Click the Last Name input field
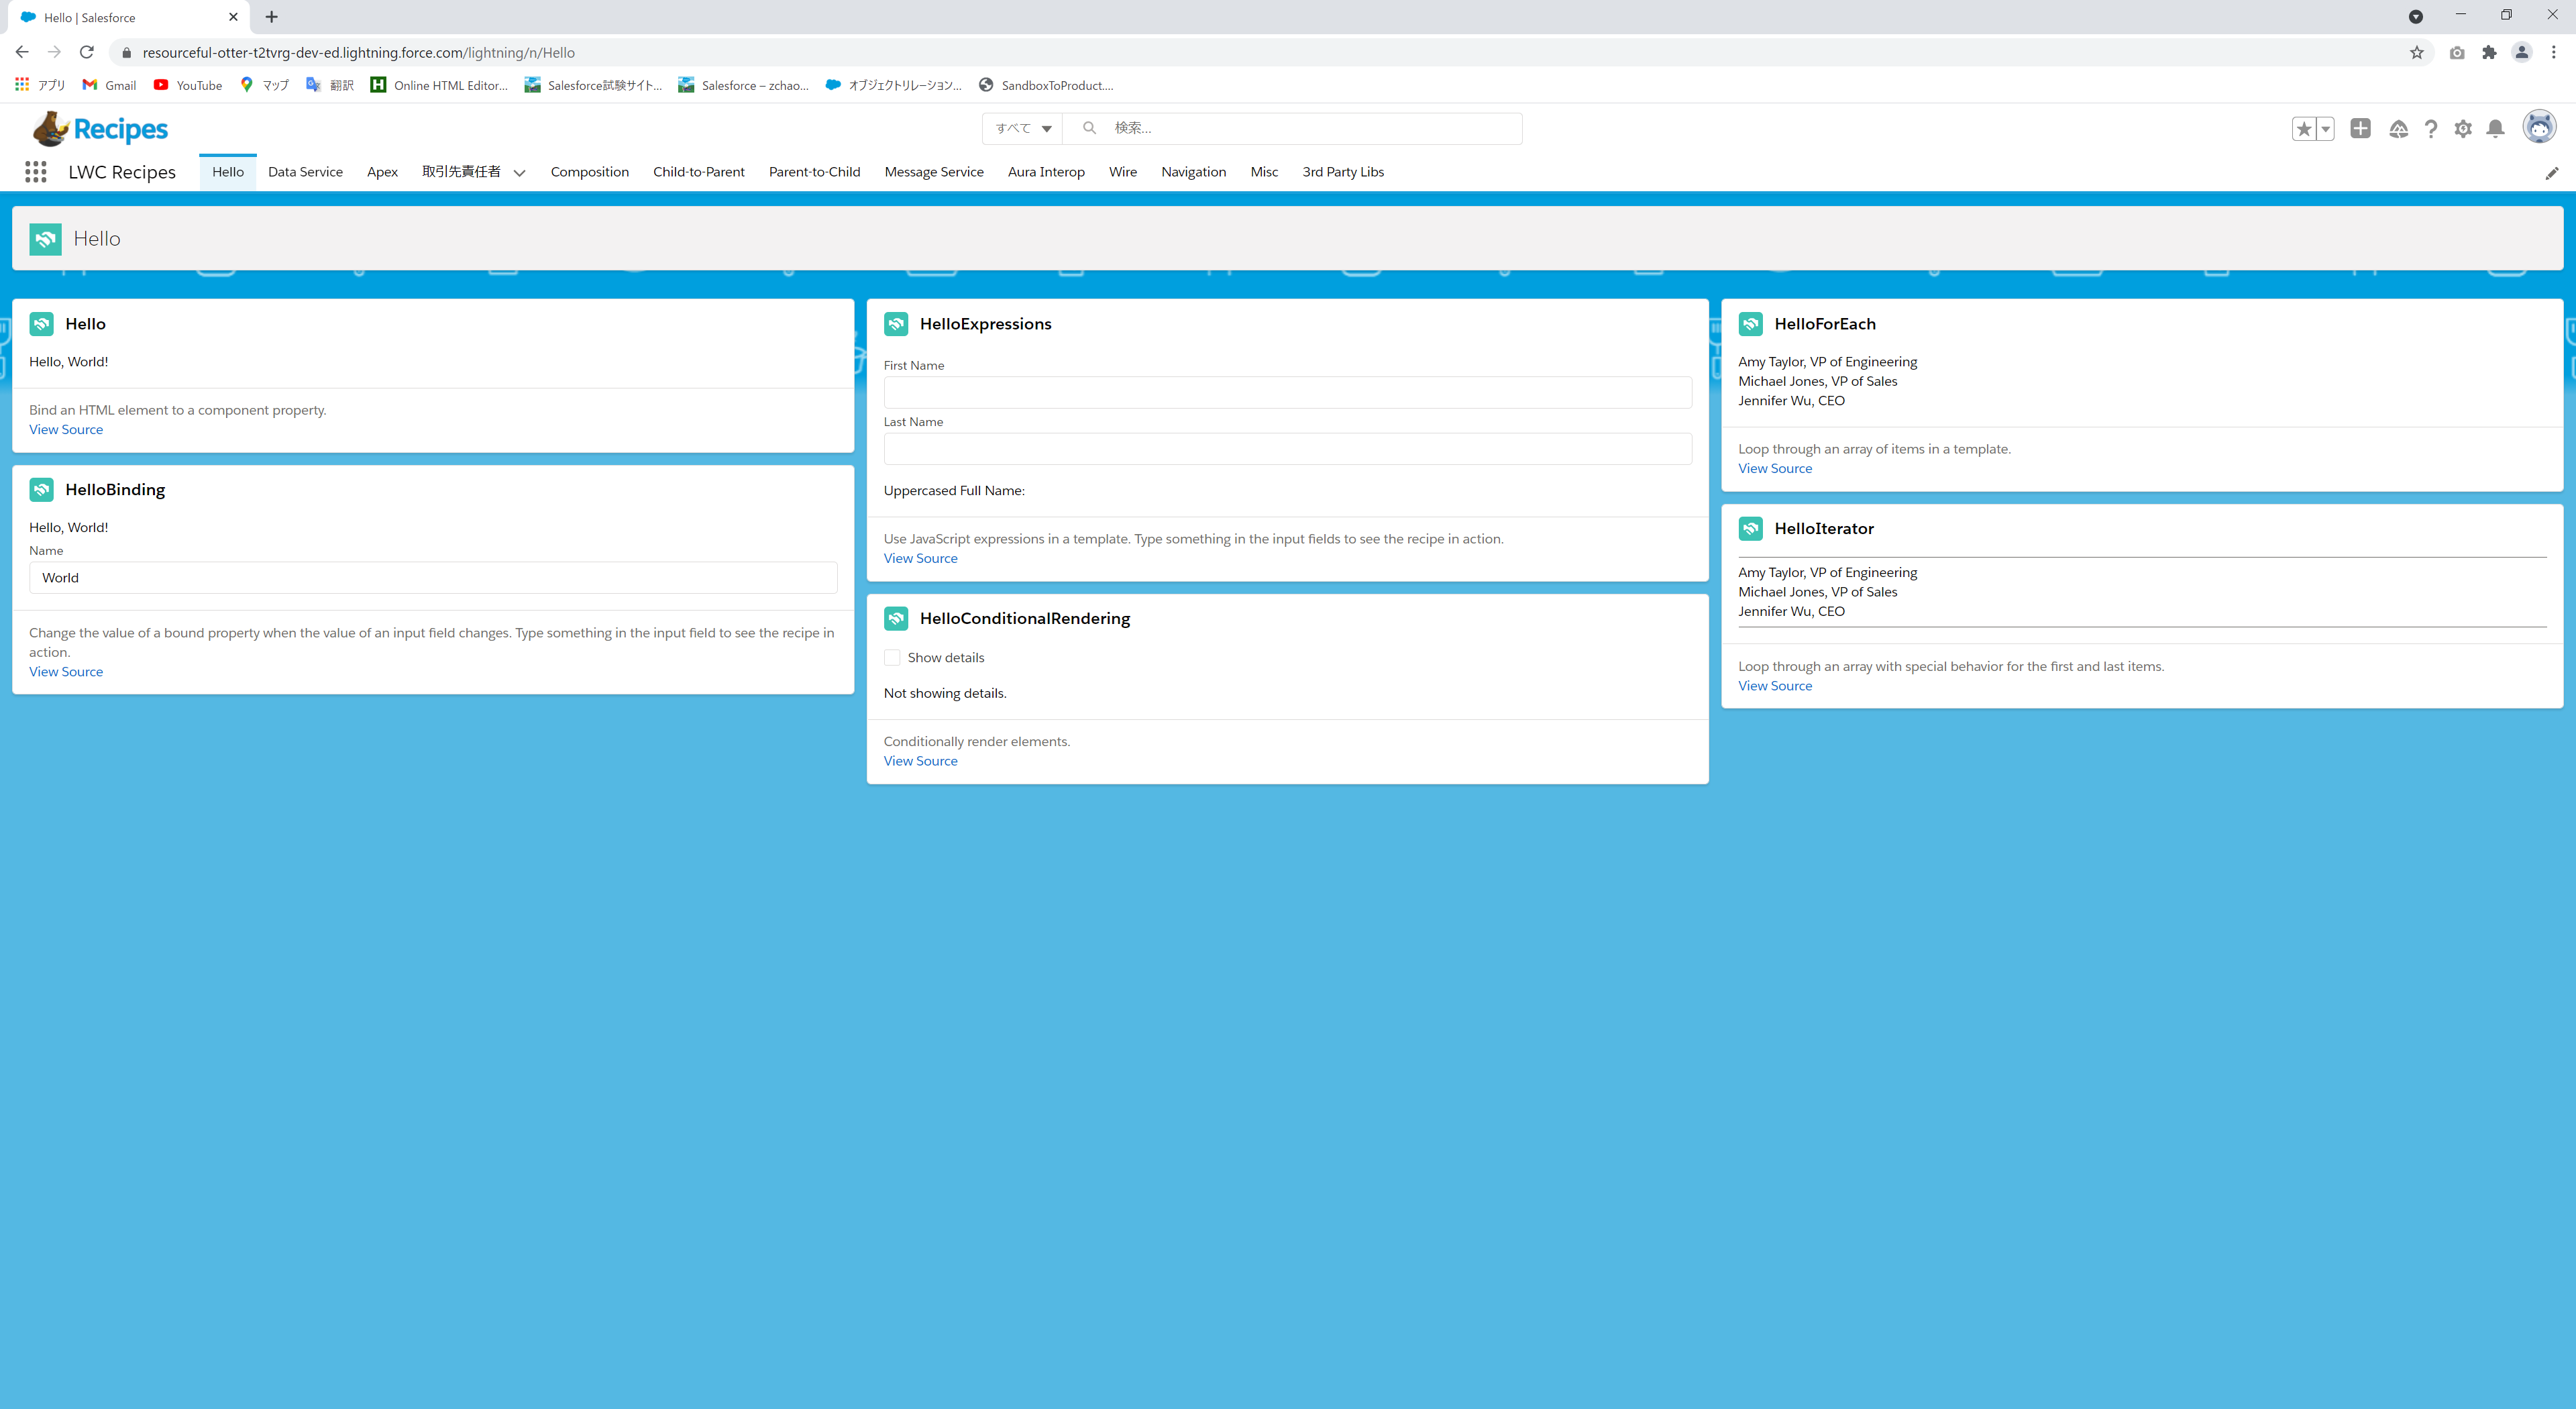The height and width of the screenshot is (1409, 2576). click(1288, 449)
